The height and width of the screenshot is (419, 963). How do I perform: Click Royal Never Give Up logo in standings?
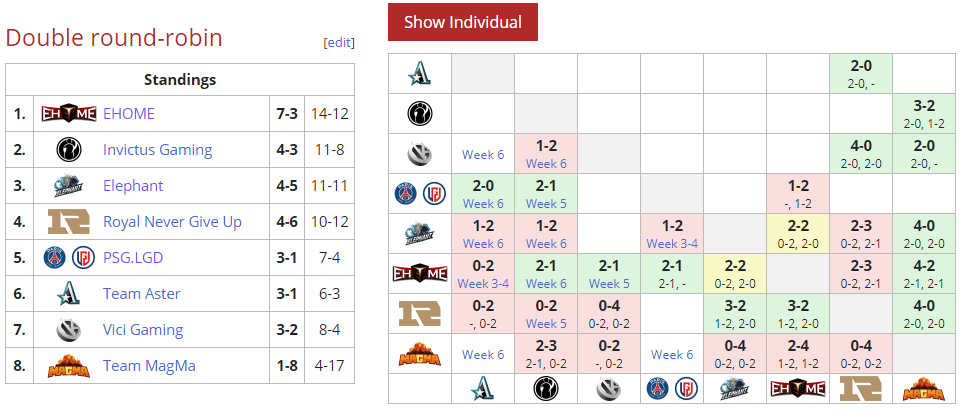pos(68,222)
